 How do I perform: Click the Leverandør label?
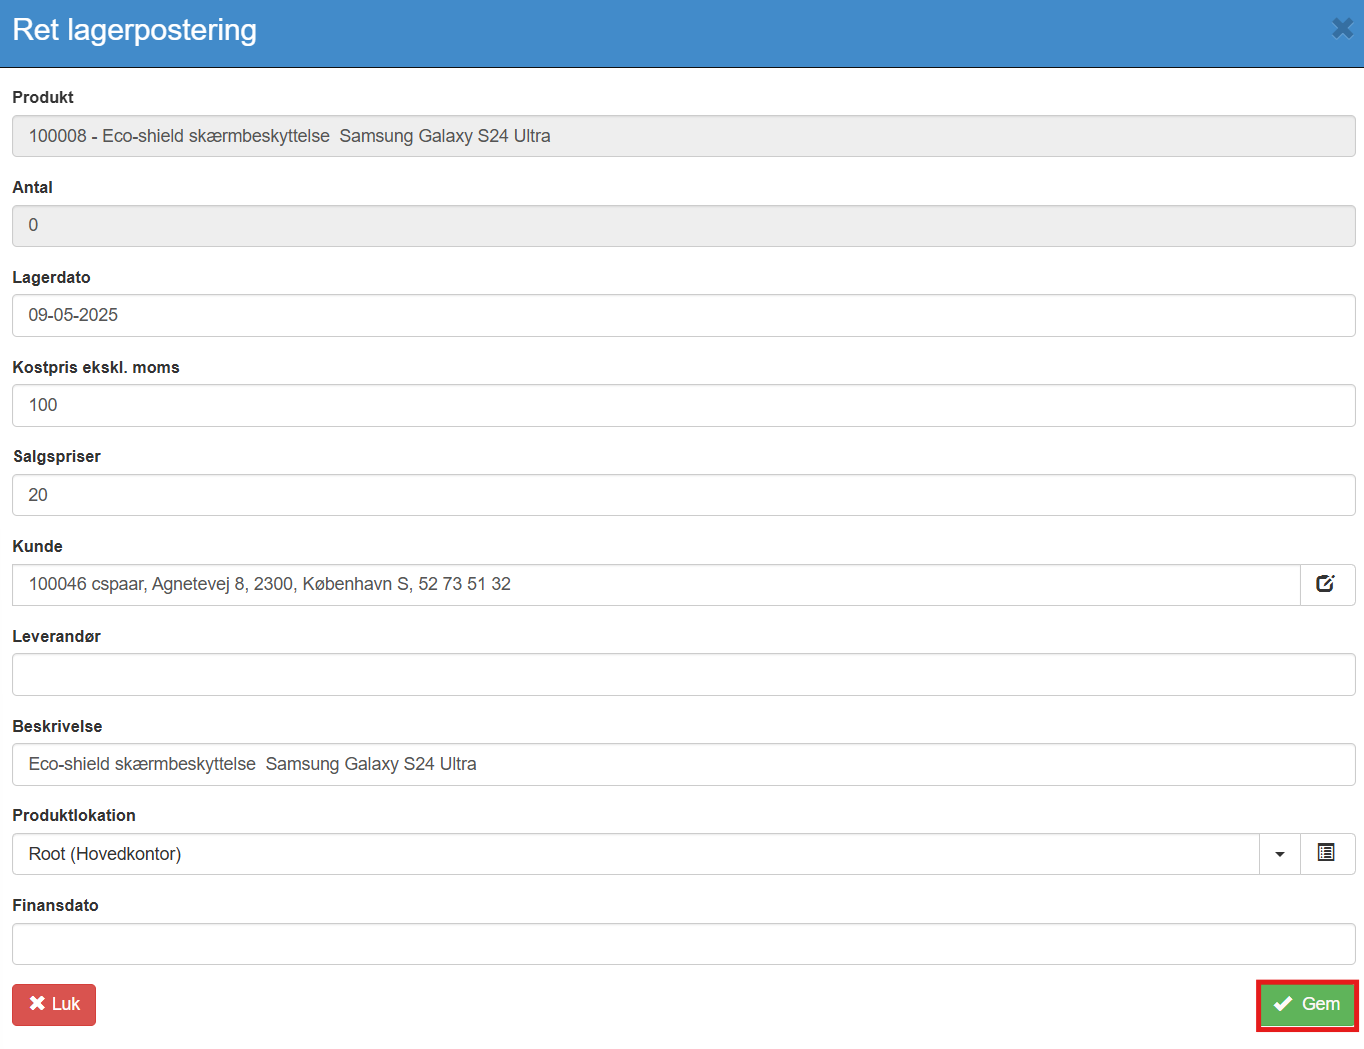[56, 636]
